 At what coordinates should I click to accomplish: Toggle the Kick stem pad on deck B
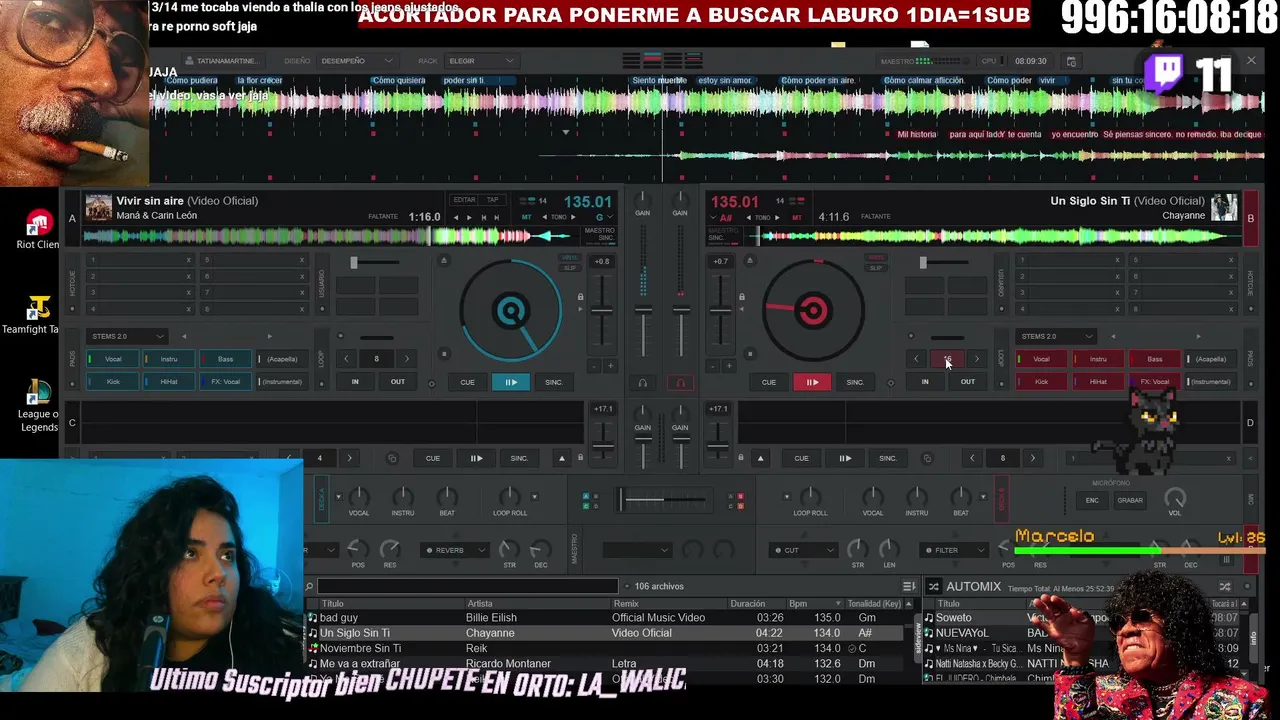coord(1042,382)
